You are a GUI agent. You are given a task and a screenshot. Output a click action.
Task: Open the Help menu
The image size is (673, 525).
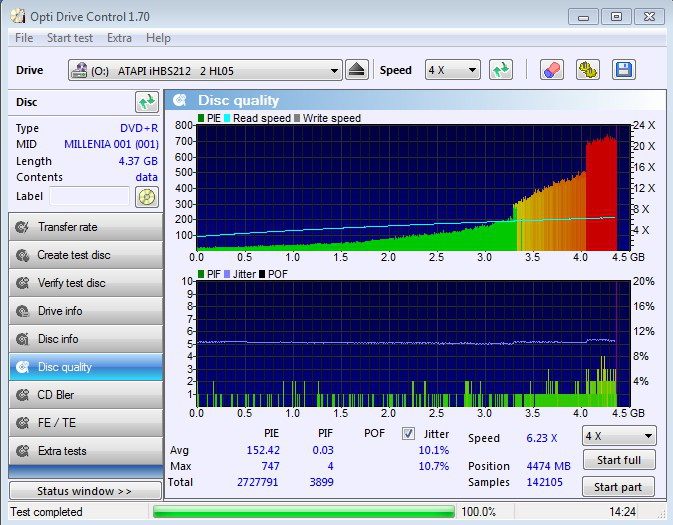[158, 38]
